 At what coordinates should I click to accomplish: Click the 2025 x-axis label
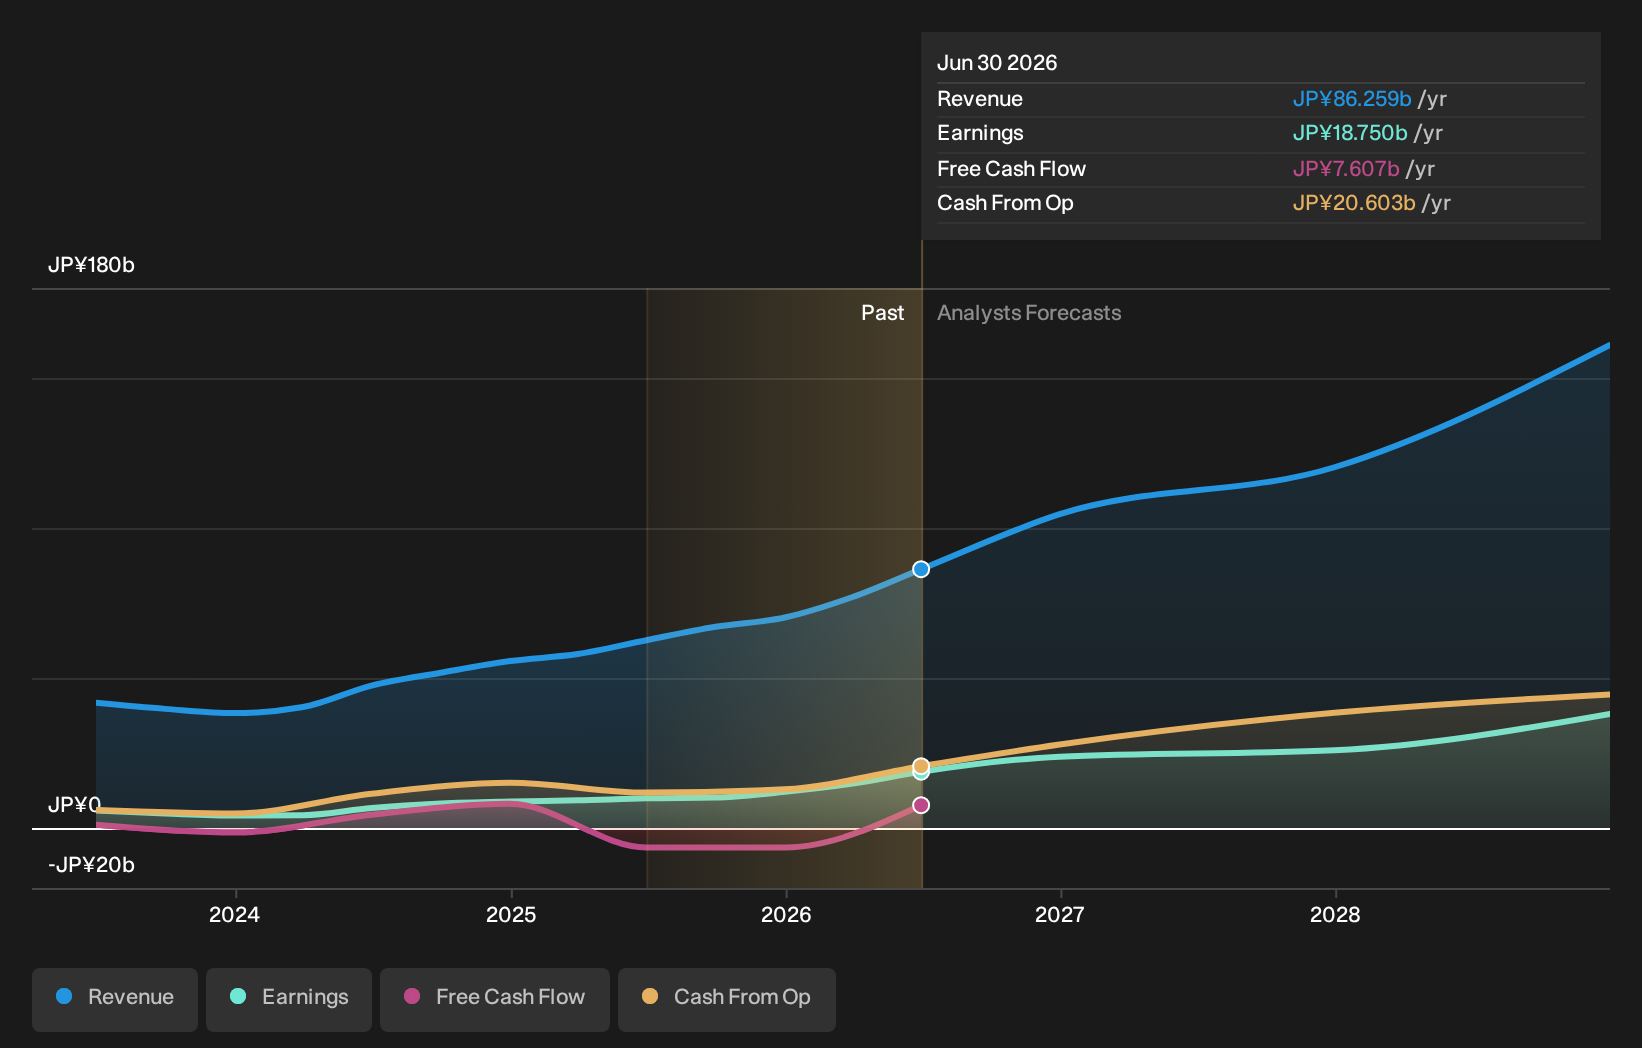click(511, 914)
